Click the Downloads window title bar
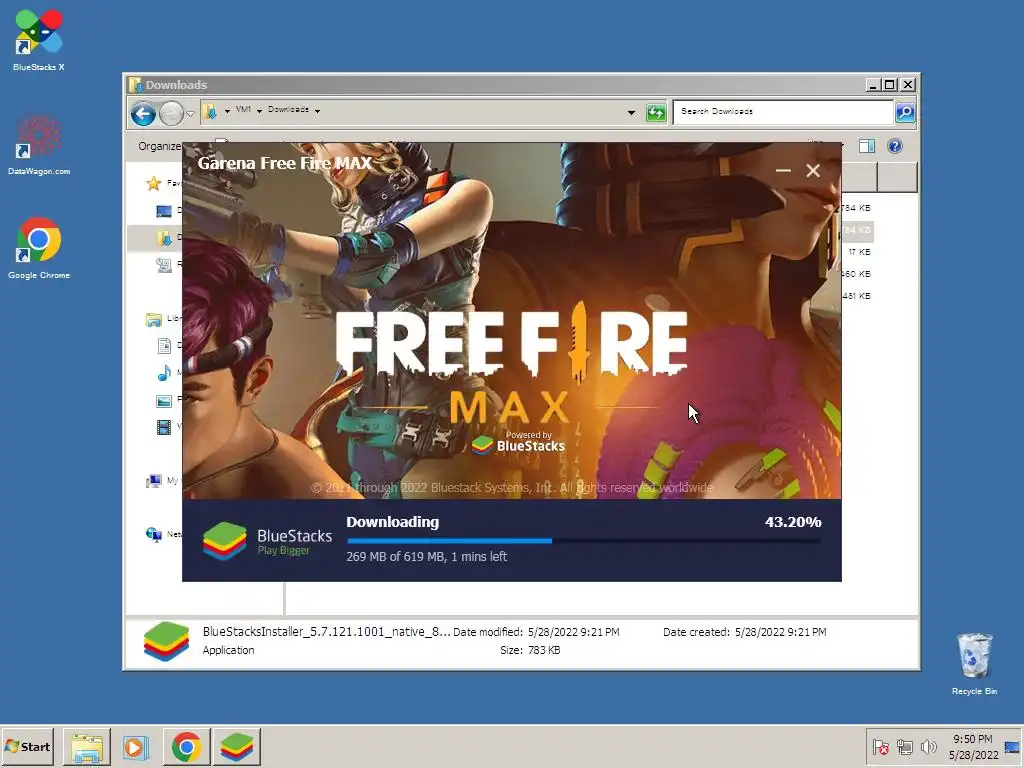This screenshot has width=1024, height=768. click(x=496, y=85)
